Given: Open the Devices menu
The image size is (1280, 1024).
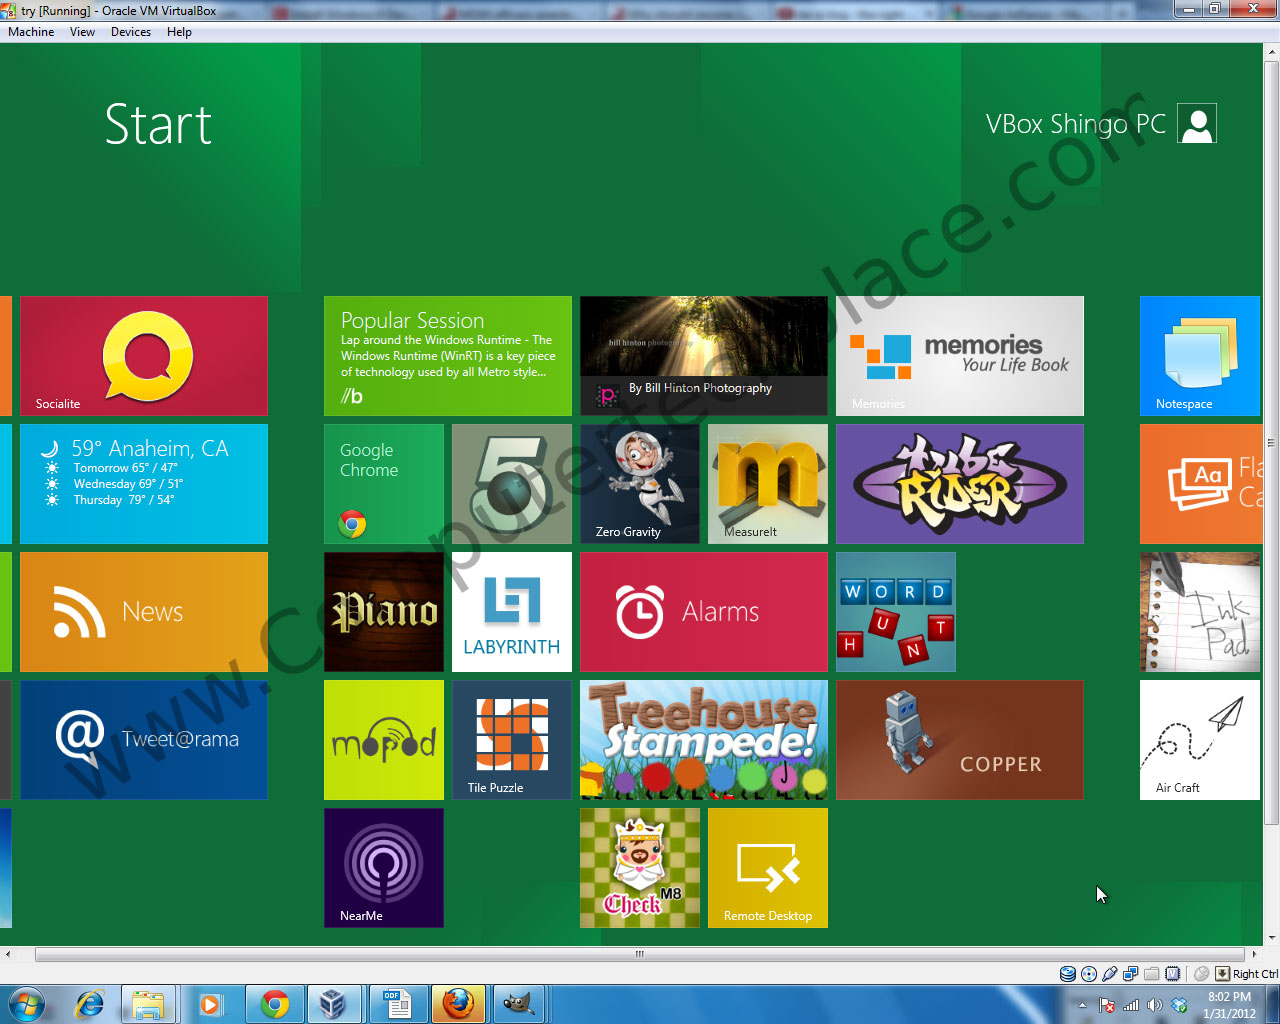Looking at the screenshot, I should (x=131, y=32).
